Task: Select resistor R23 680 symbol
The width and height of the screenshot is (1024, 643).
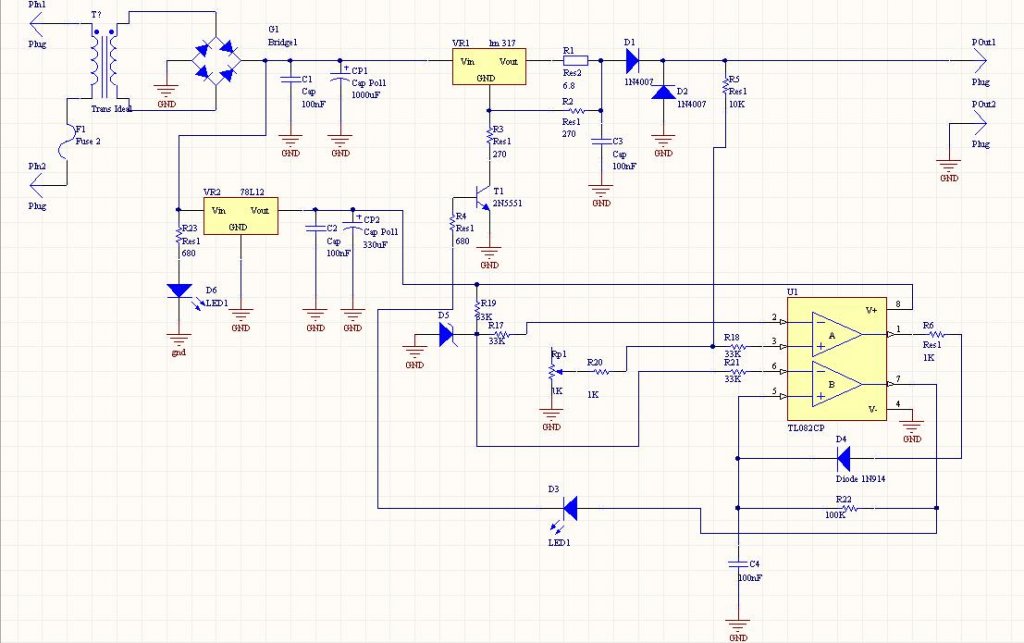Action: [179, 234]
